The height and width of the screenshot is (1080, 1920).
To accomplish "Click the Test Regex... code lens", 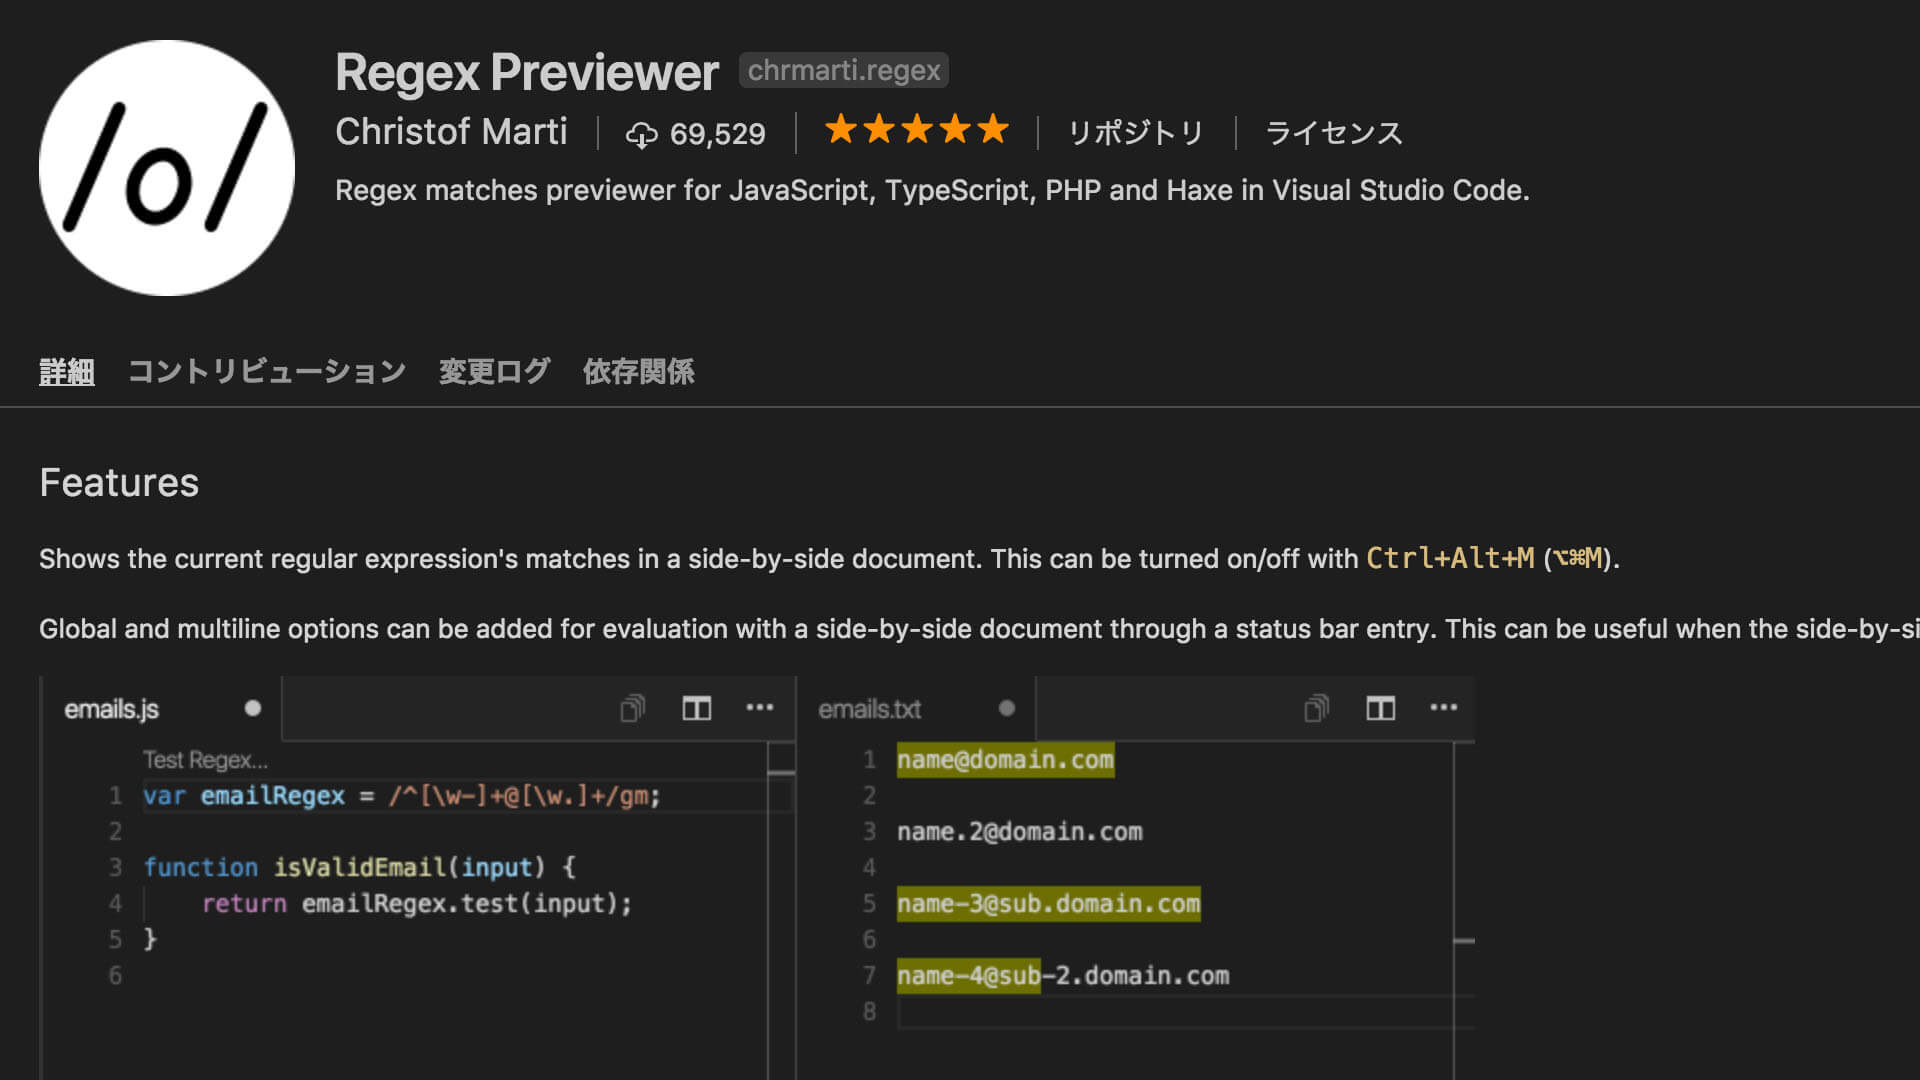I will click(x=207, y=760).
